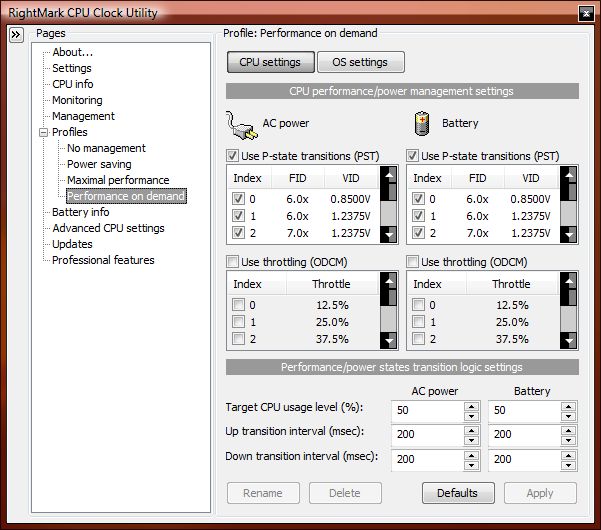Switch to OS settings tab
The height and width of the screenshot is (530, 601).
(360, 62)
